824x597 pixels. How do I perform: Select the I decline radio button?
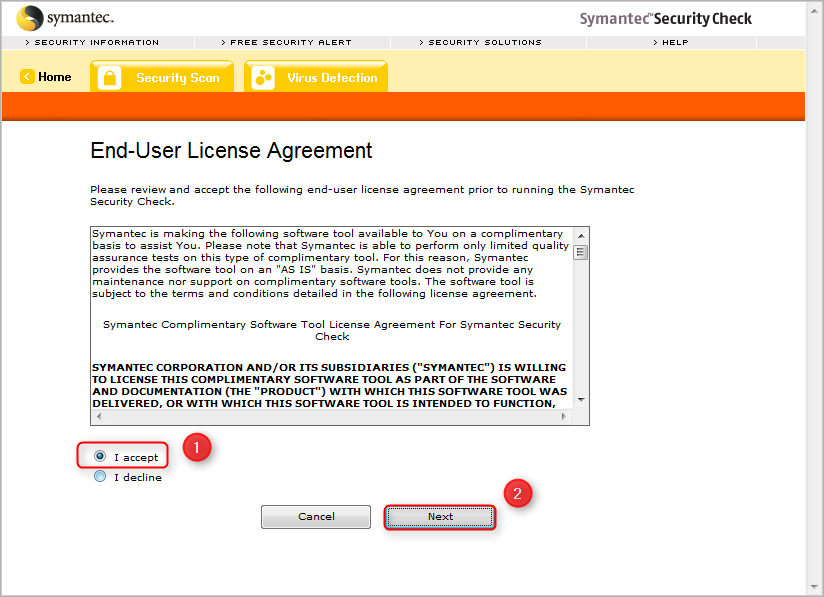pyautogui.click(x=99, y=476)
